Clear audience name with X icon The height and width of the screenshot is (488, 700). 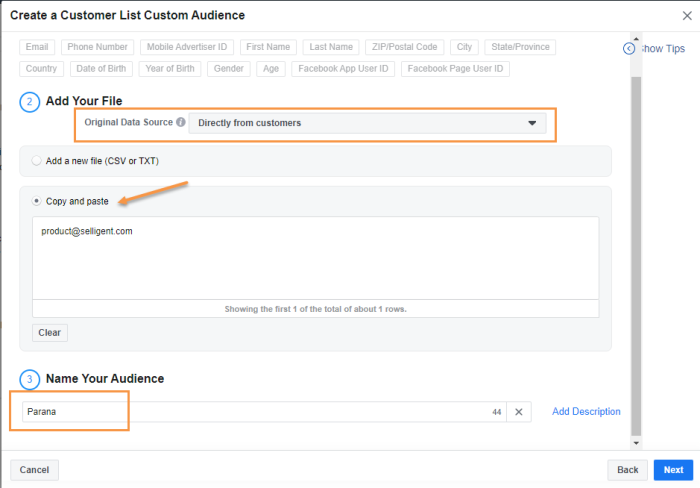[x=518, y=412]
